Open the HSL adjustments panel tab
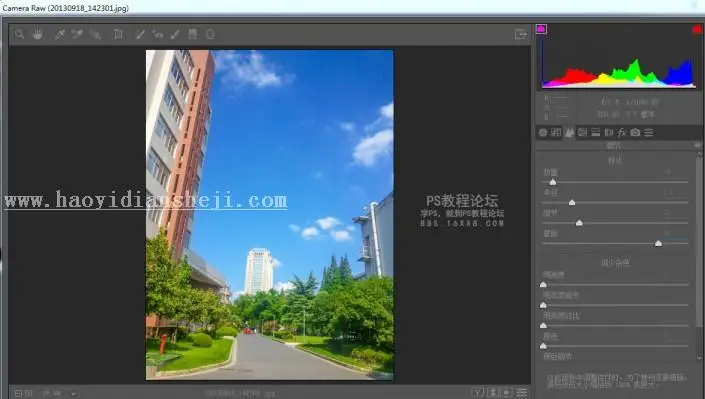The height and width of the screenshot is (399, 705). 583,132
